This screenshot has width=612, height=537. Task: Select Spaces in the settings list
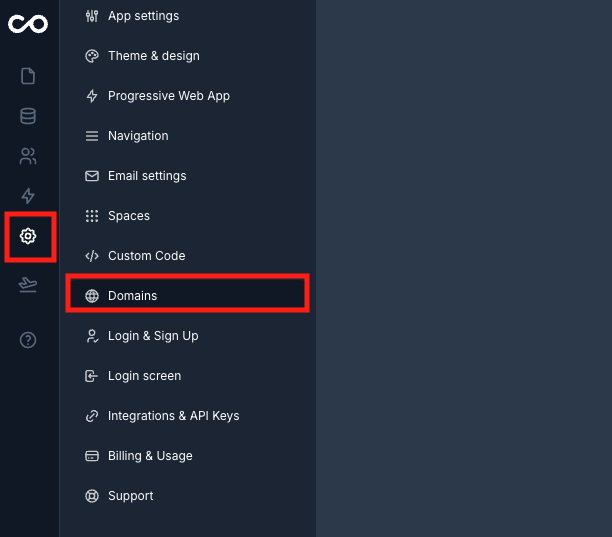(128, 216)
